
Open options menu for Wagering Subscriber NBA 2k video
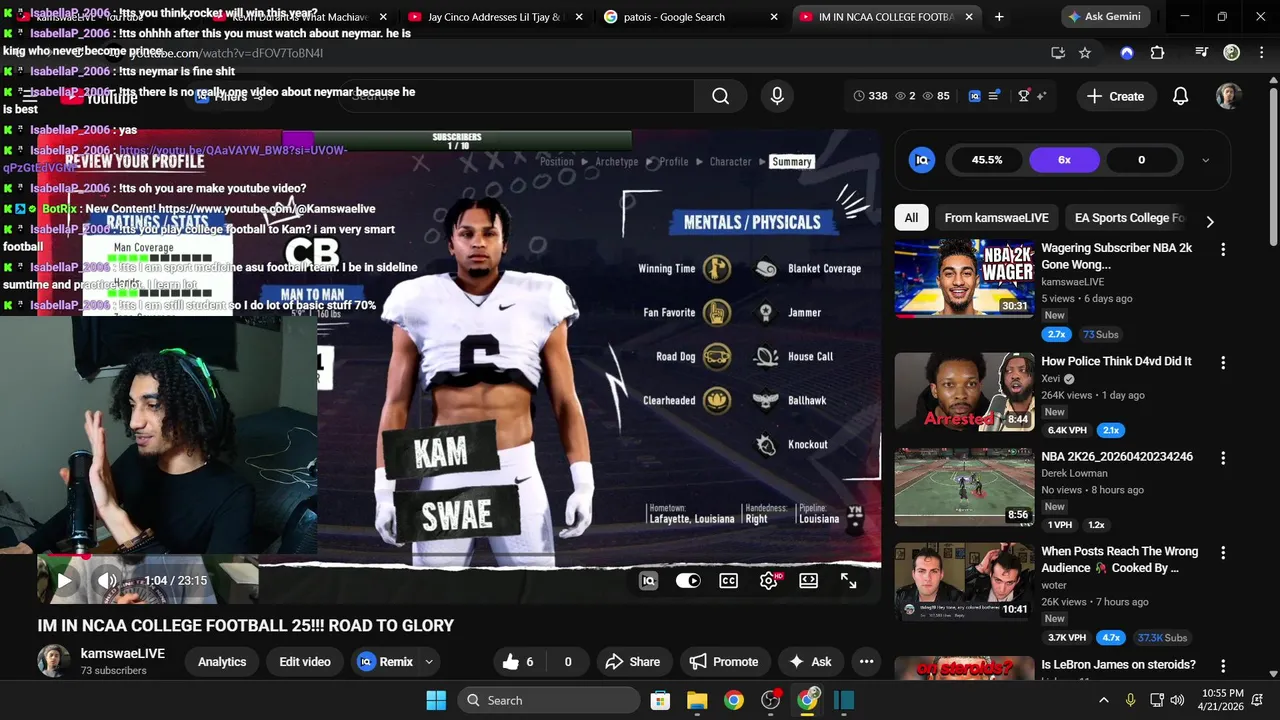(1222, 249)
